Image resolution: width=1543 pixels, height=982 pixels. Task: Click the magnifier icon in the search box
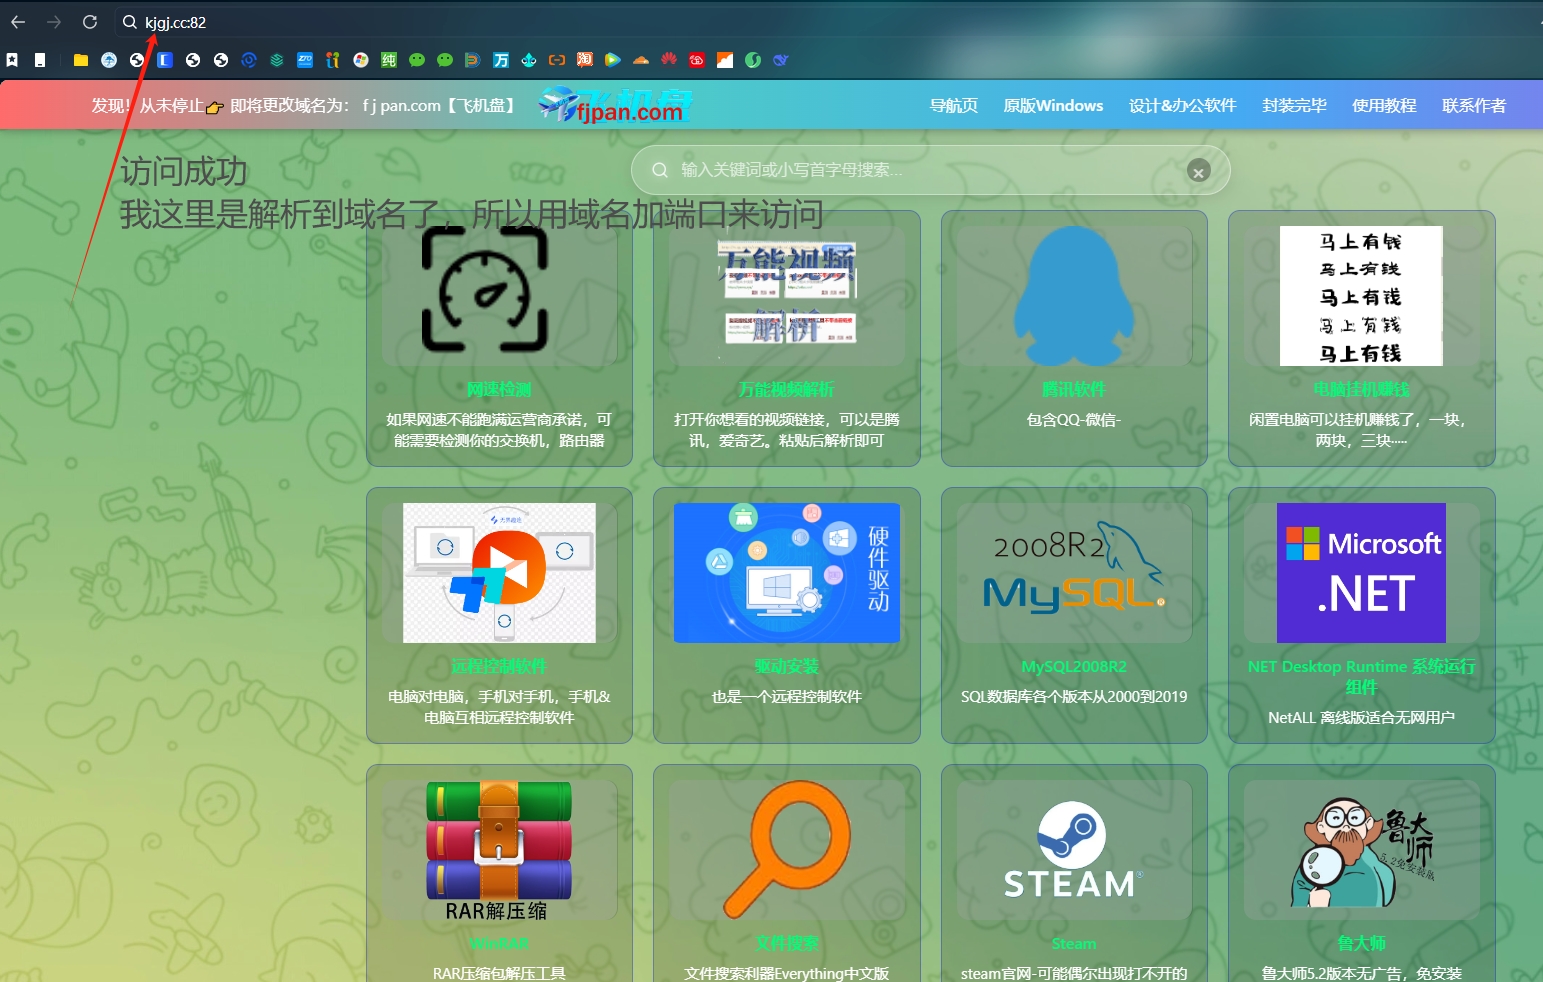(x=660, y=170)
